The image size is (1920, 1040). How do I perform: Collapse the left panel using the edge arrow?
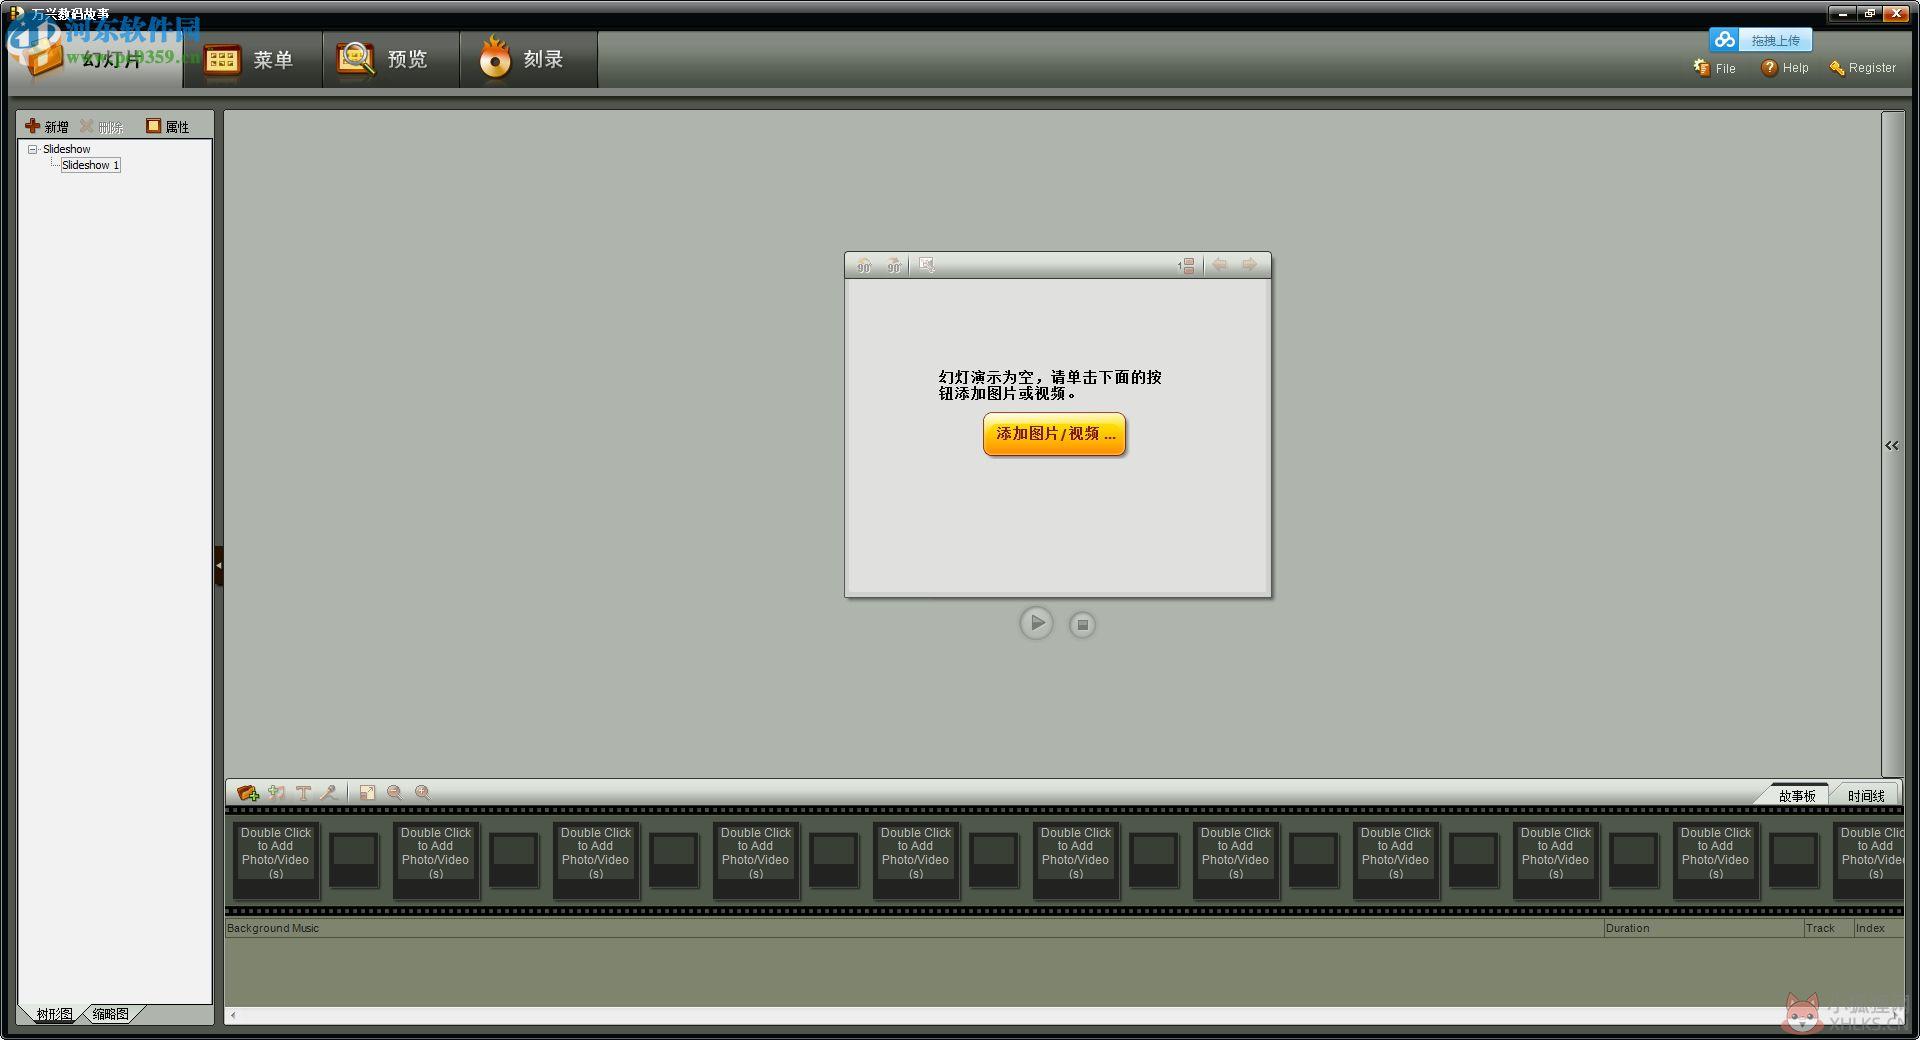pos(218,566)
